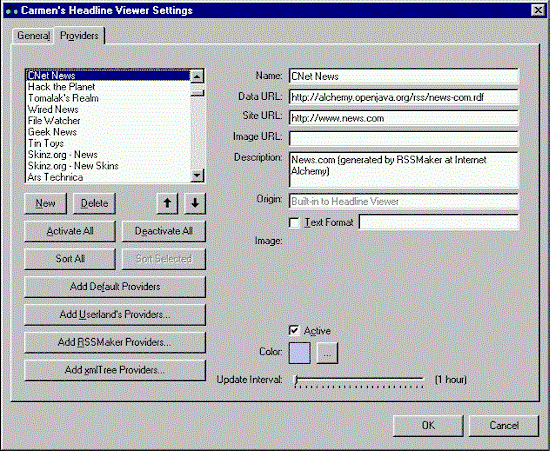Image resolution: width=551 pixels, height=452 pixels.
Task: Uncheck the Active checkbox
Action: 294,330
